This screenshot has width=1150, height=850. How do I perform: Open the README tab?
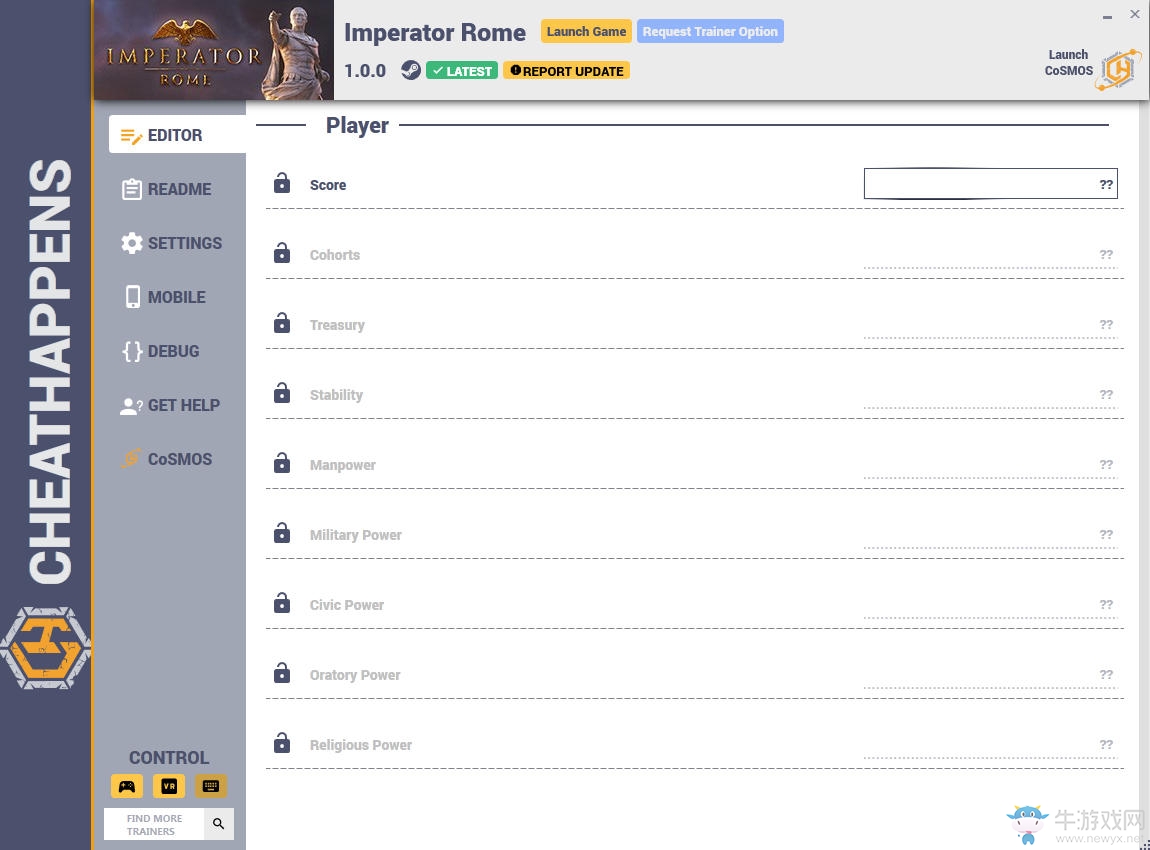(x=166, y=189)
